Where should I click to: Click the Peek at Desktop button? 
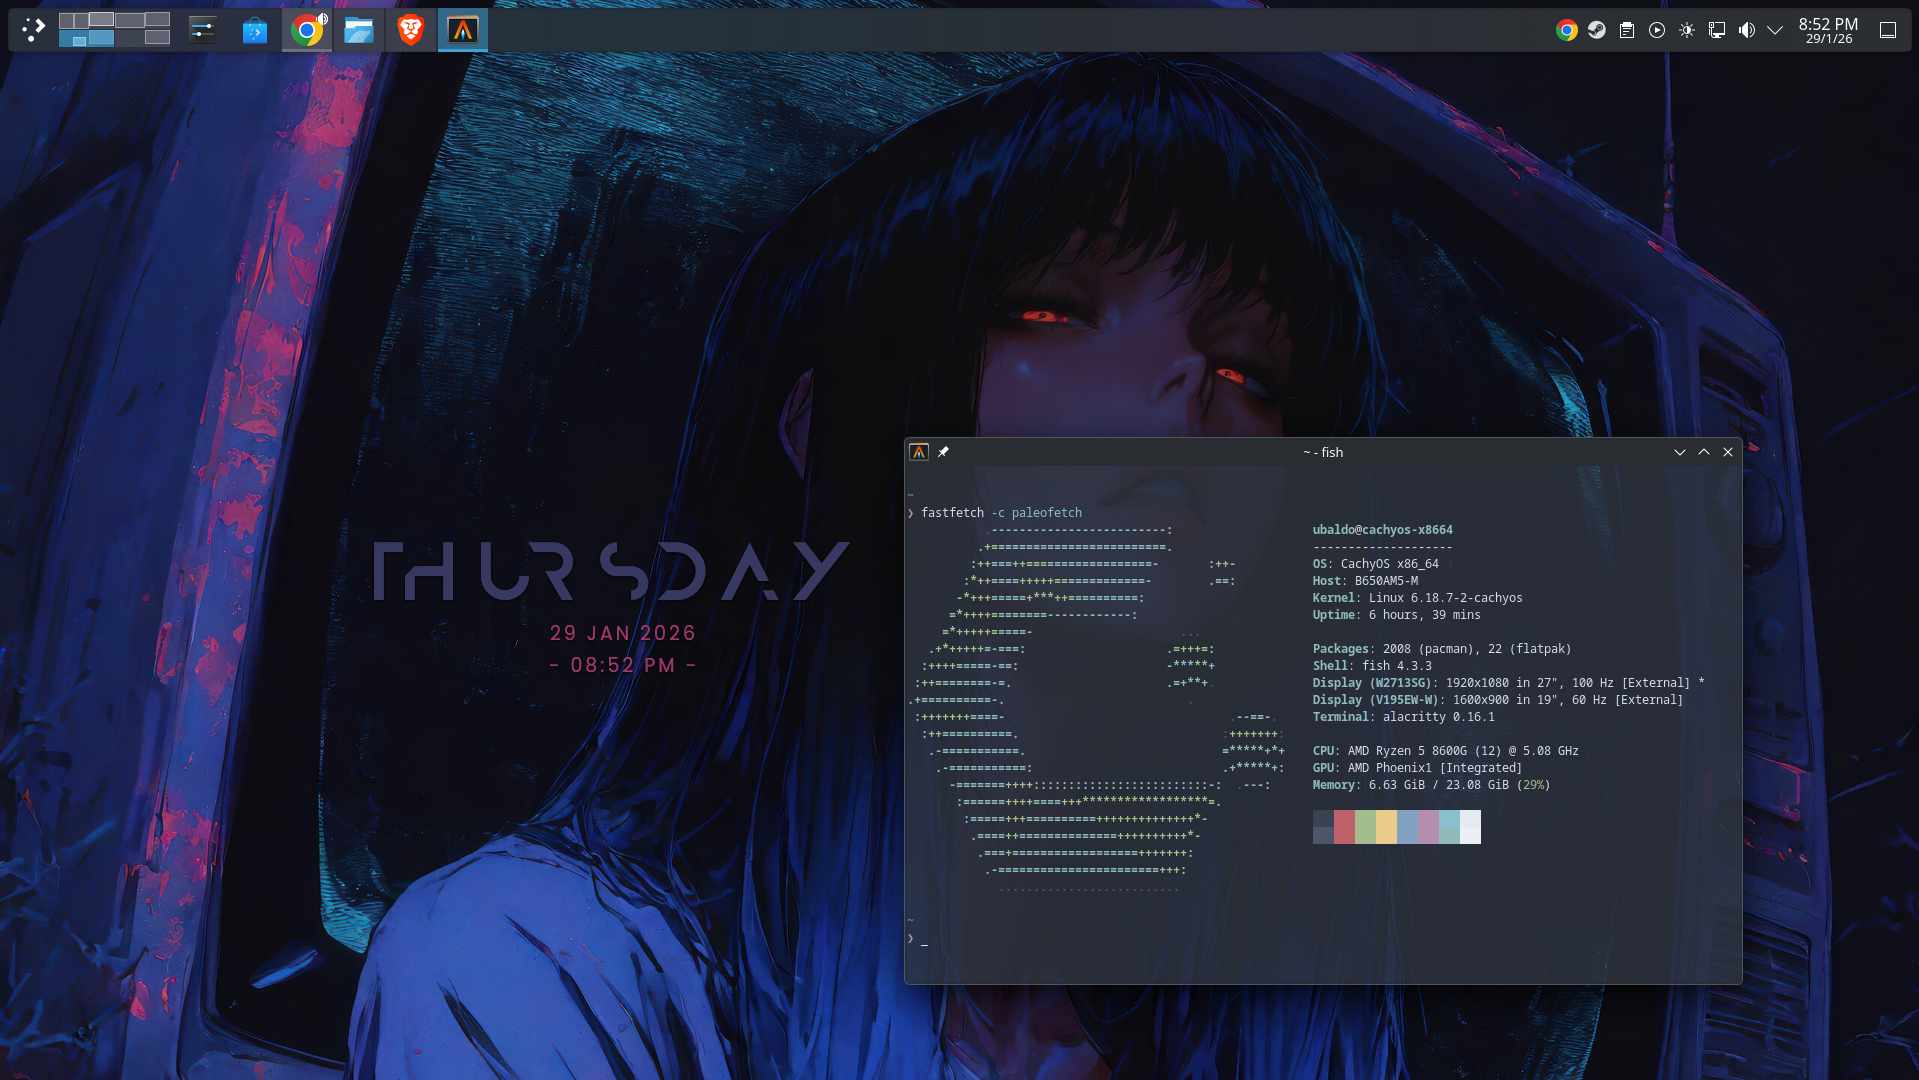(1888, 30)
